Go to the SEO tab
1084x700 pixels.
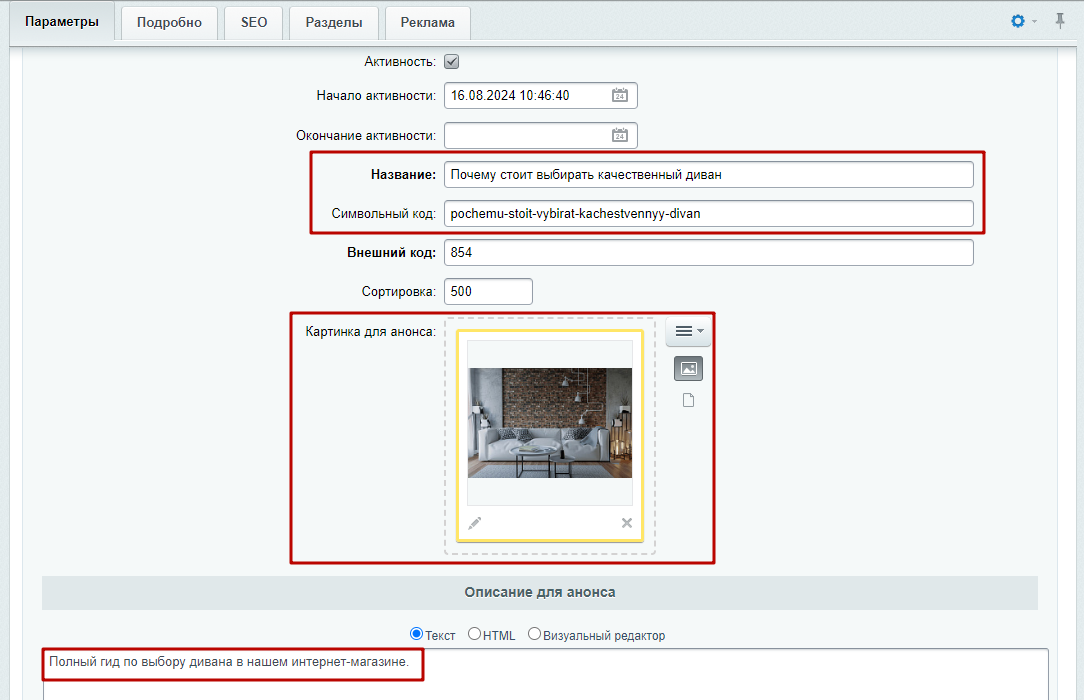click(x=254, y=23)
